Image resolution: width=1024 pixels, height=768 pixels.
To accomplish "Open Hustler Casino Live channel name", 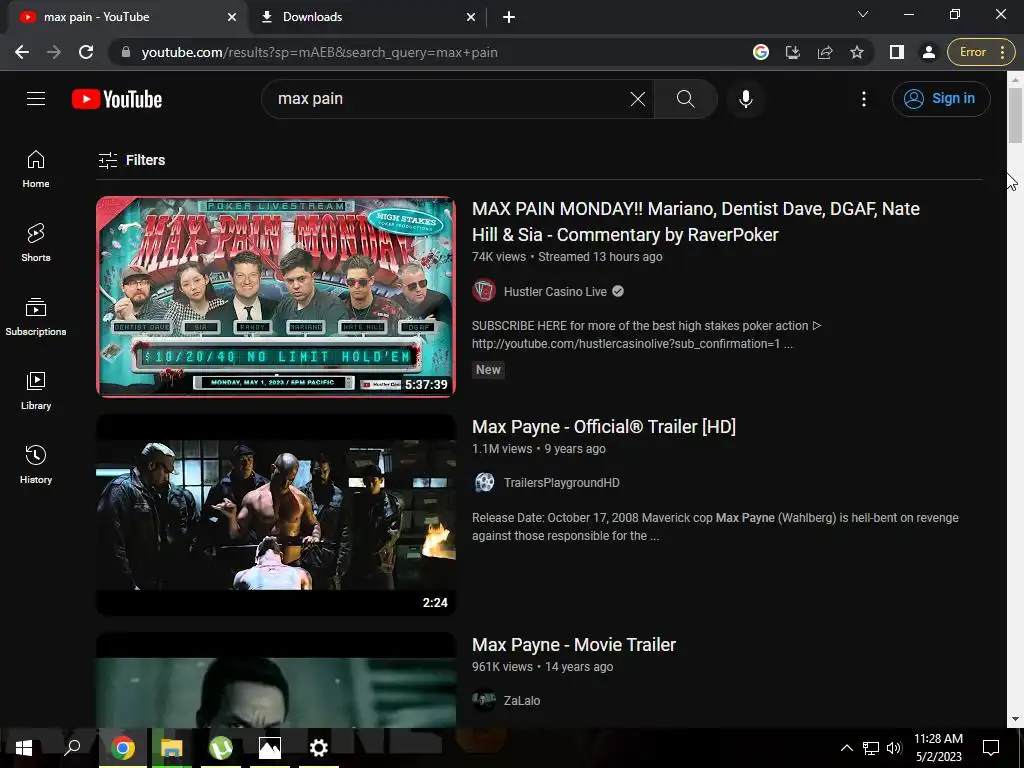I will pos(555,291).
